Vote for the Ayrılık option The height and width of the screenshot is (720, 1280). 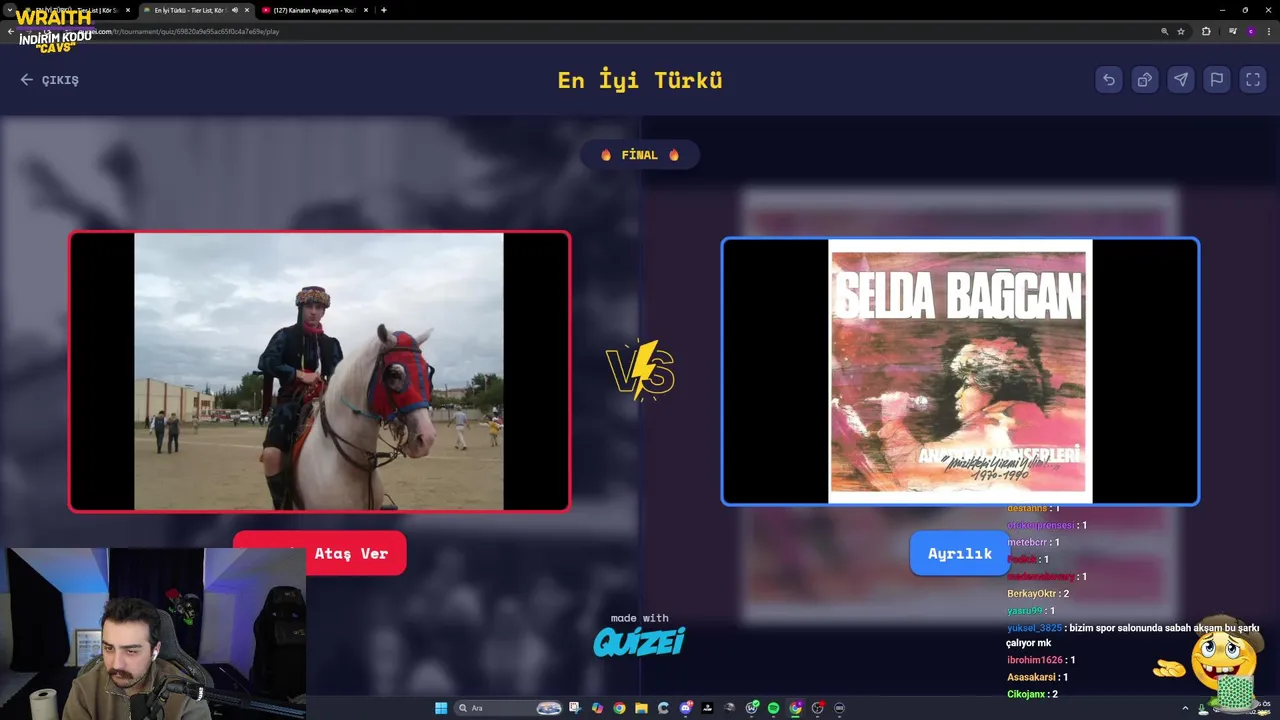[x=959, y=553]
